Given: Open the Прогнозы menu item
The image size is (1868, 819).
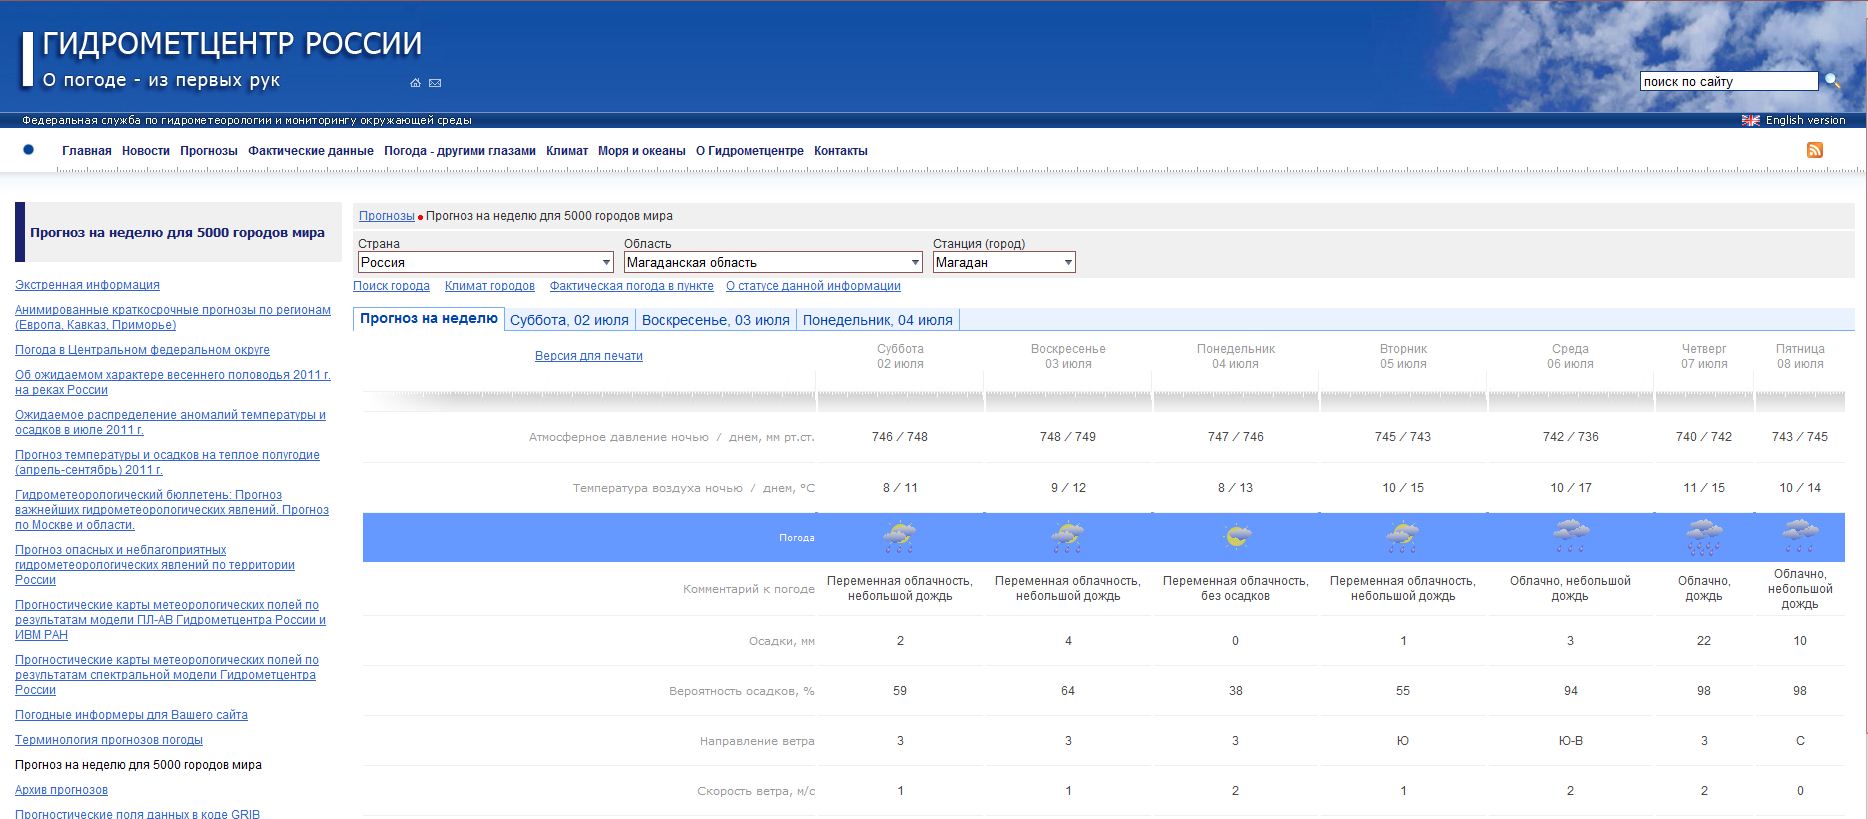Looking at the screenshot, I should click(x=209, y=151).
